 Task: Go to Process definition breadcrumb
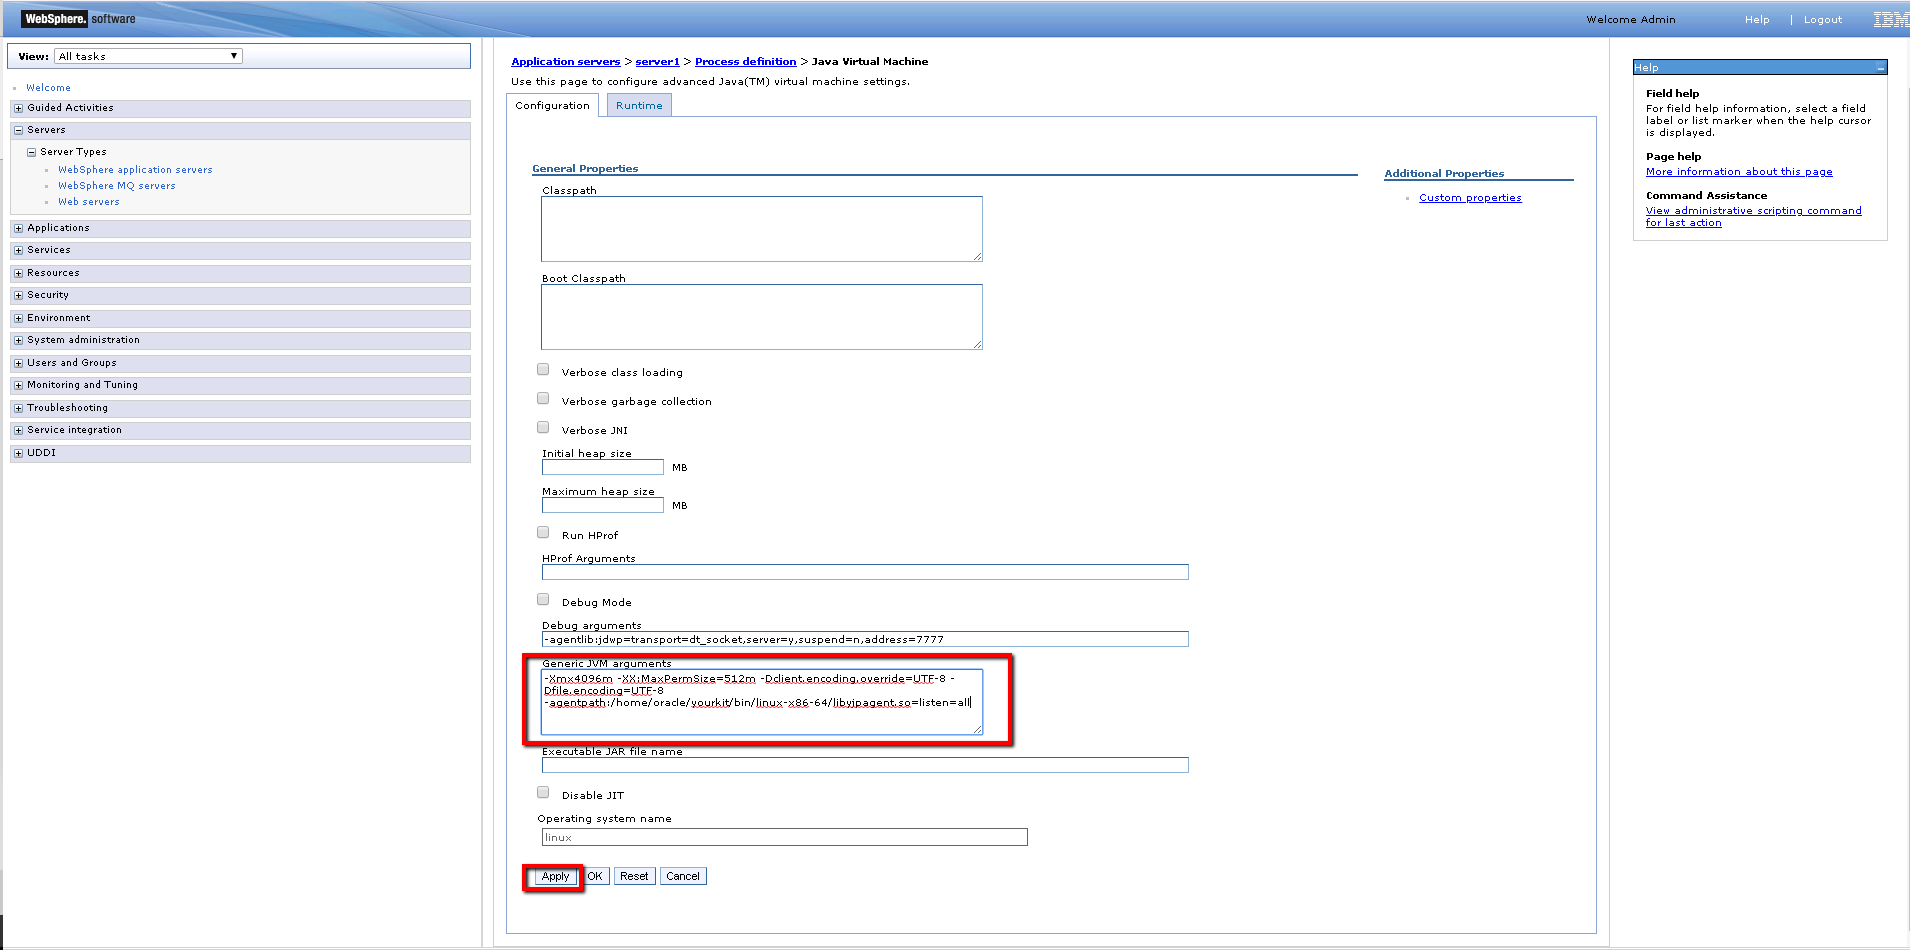click(x=745, y=62)
